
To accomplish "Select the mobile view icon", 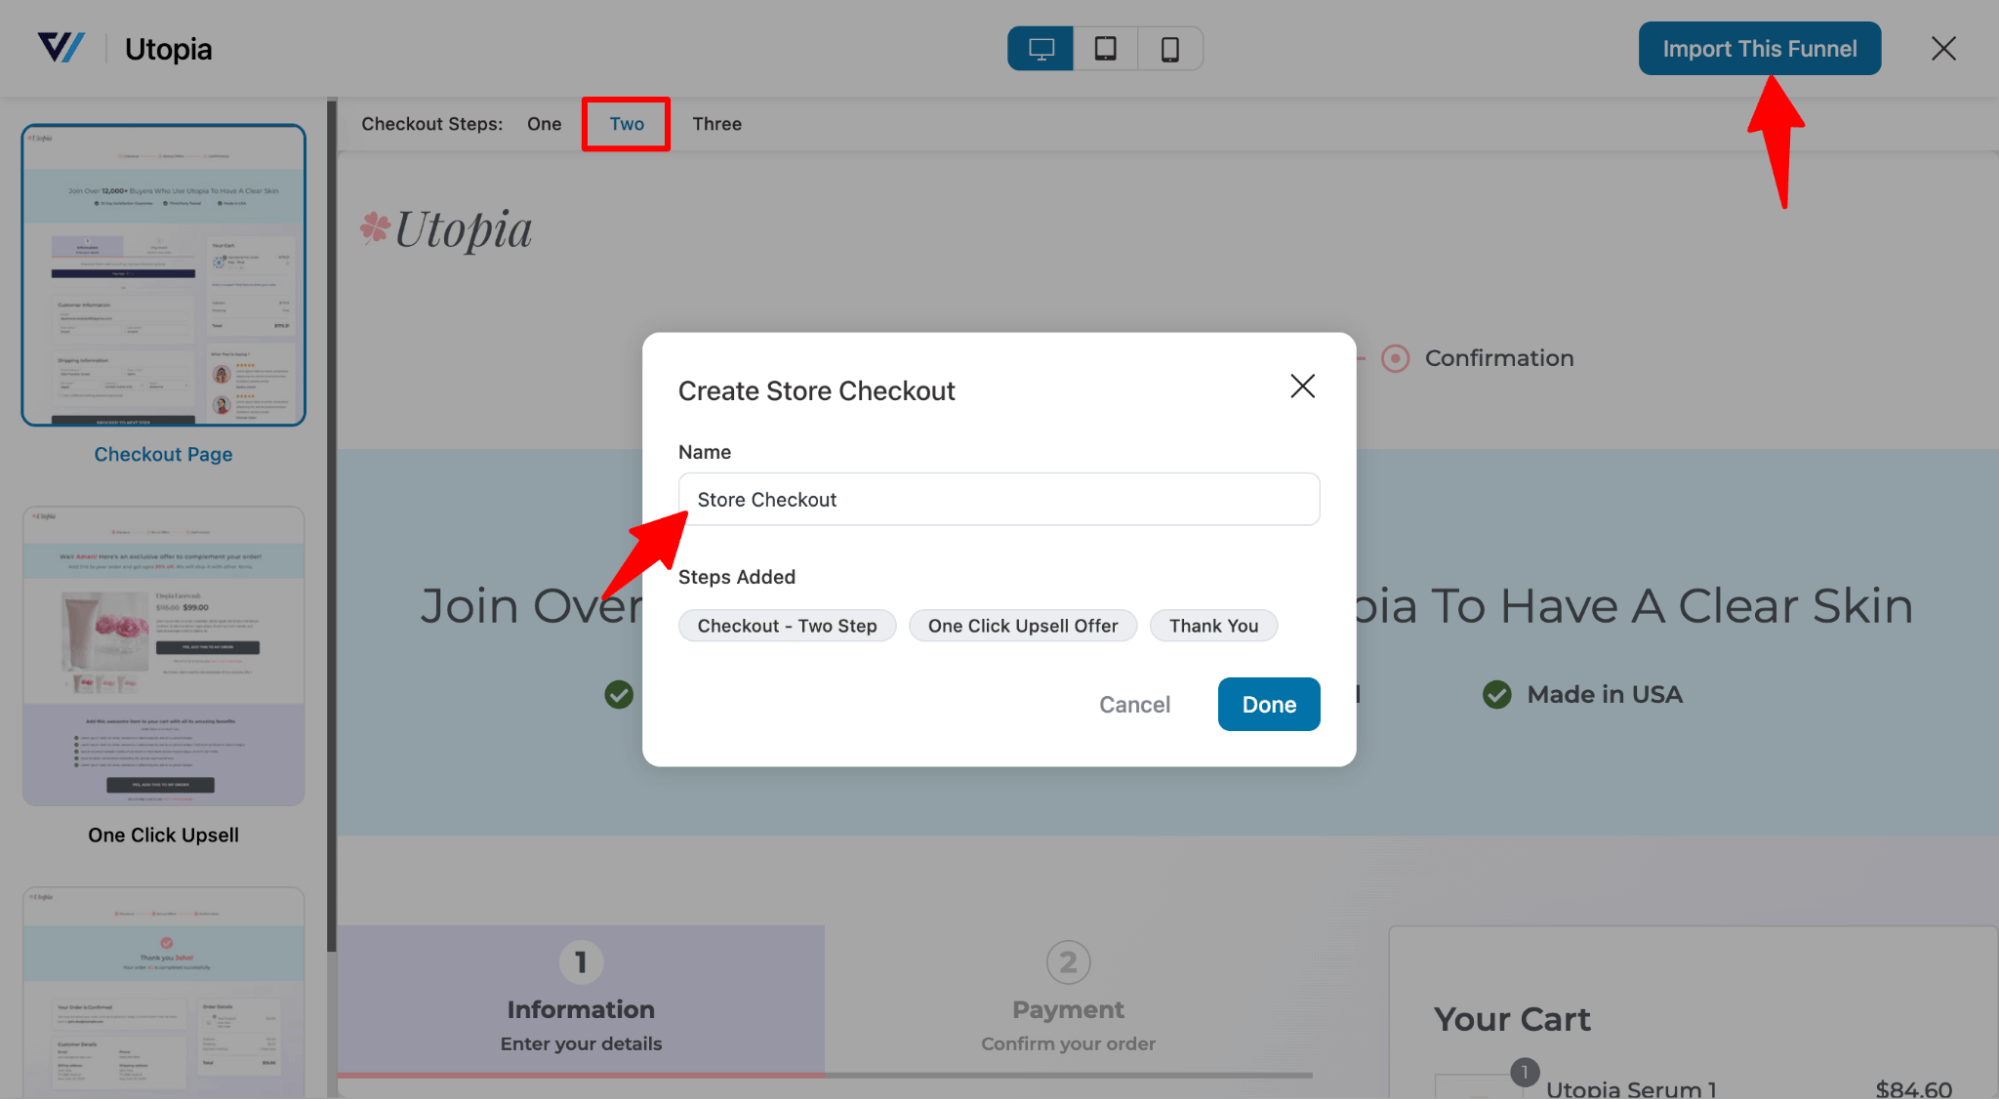I will point(1169,47).
